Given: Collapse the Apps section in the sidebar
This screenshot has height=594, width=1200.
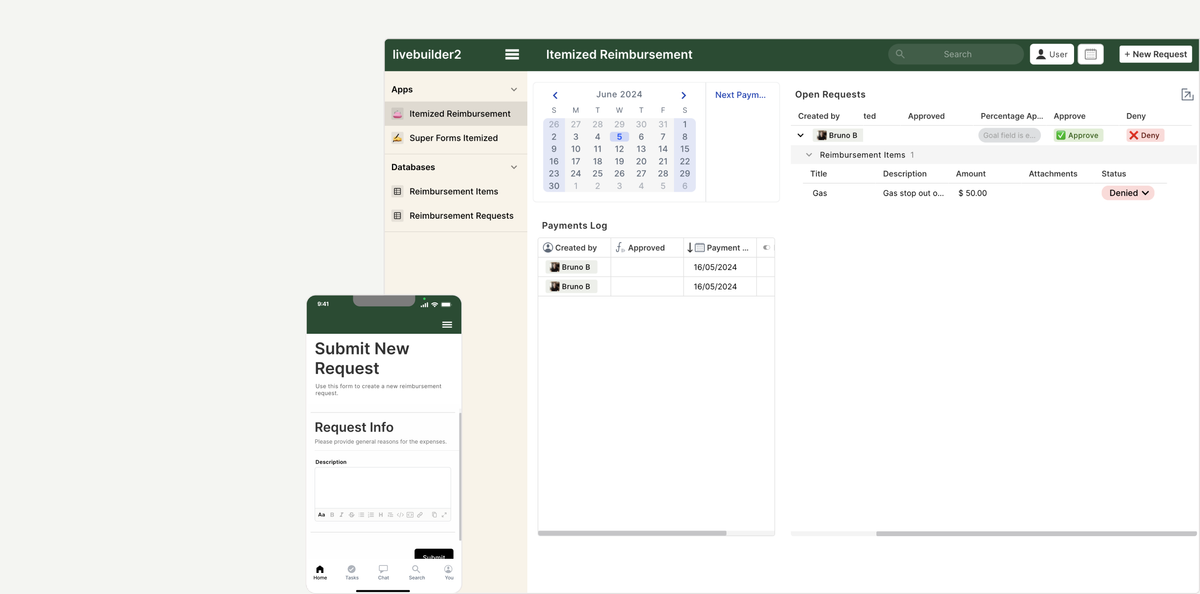Looking at the screenshot, I should [x=513, y=89].
